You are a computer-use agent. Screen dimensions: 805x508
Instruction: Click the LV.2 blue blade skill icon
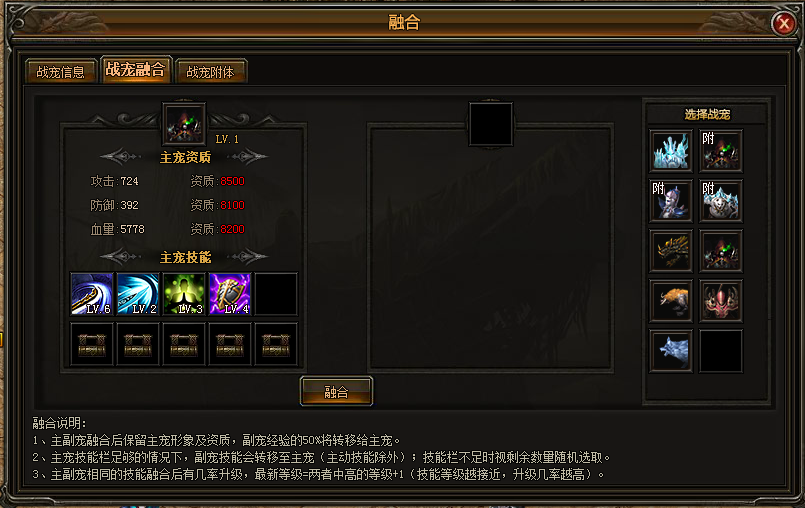tap(138, 294)
